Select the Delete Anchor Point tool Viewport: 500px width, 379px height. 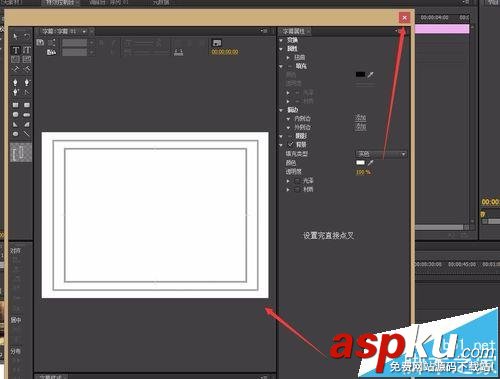27,82
